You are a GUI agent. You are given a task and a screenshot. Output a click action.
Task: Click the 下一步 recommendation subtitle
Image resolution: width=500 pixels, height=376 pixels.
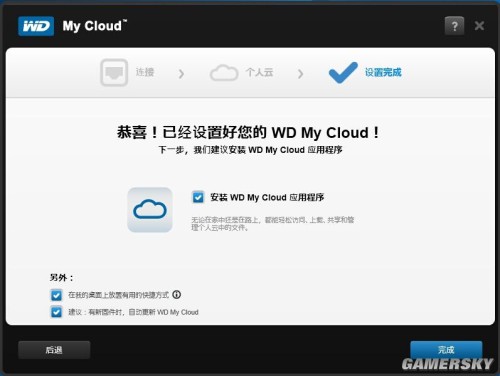click(250, 150)
